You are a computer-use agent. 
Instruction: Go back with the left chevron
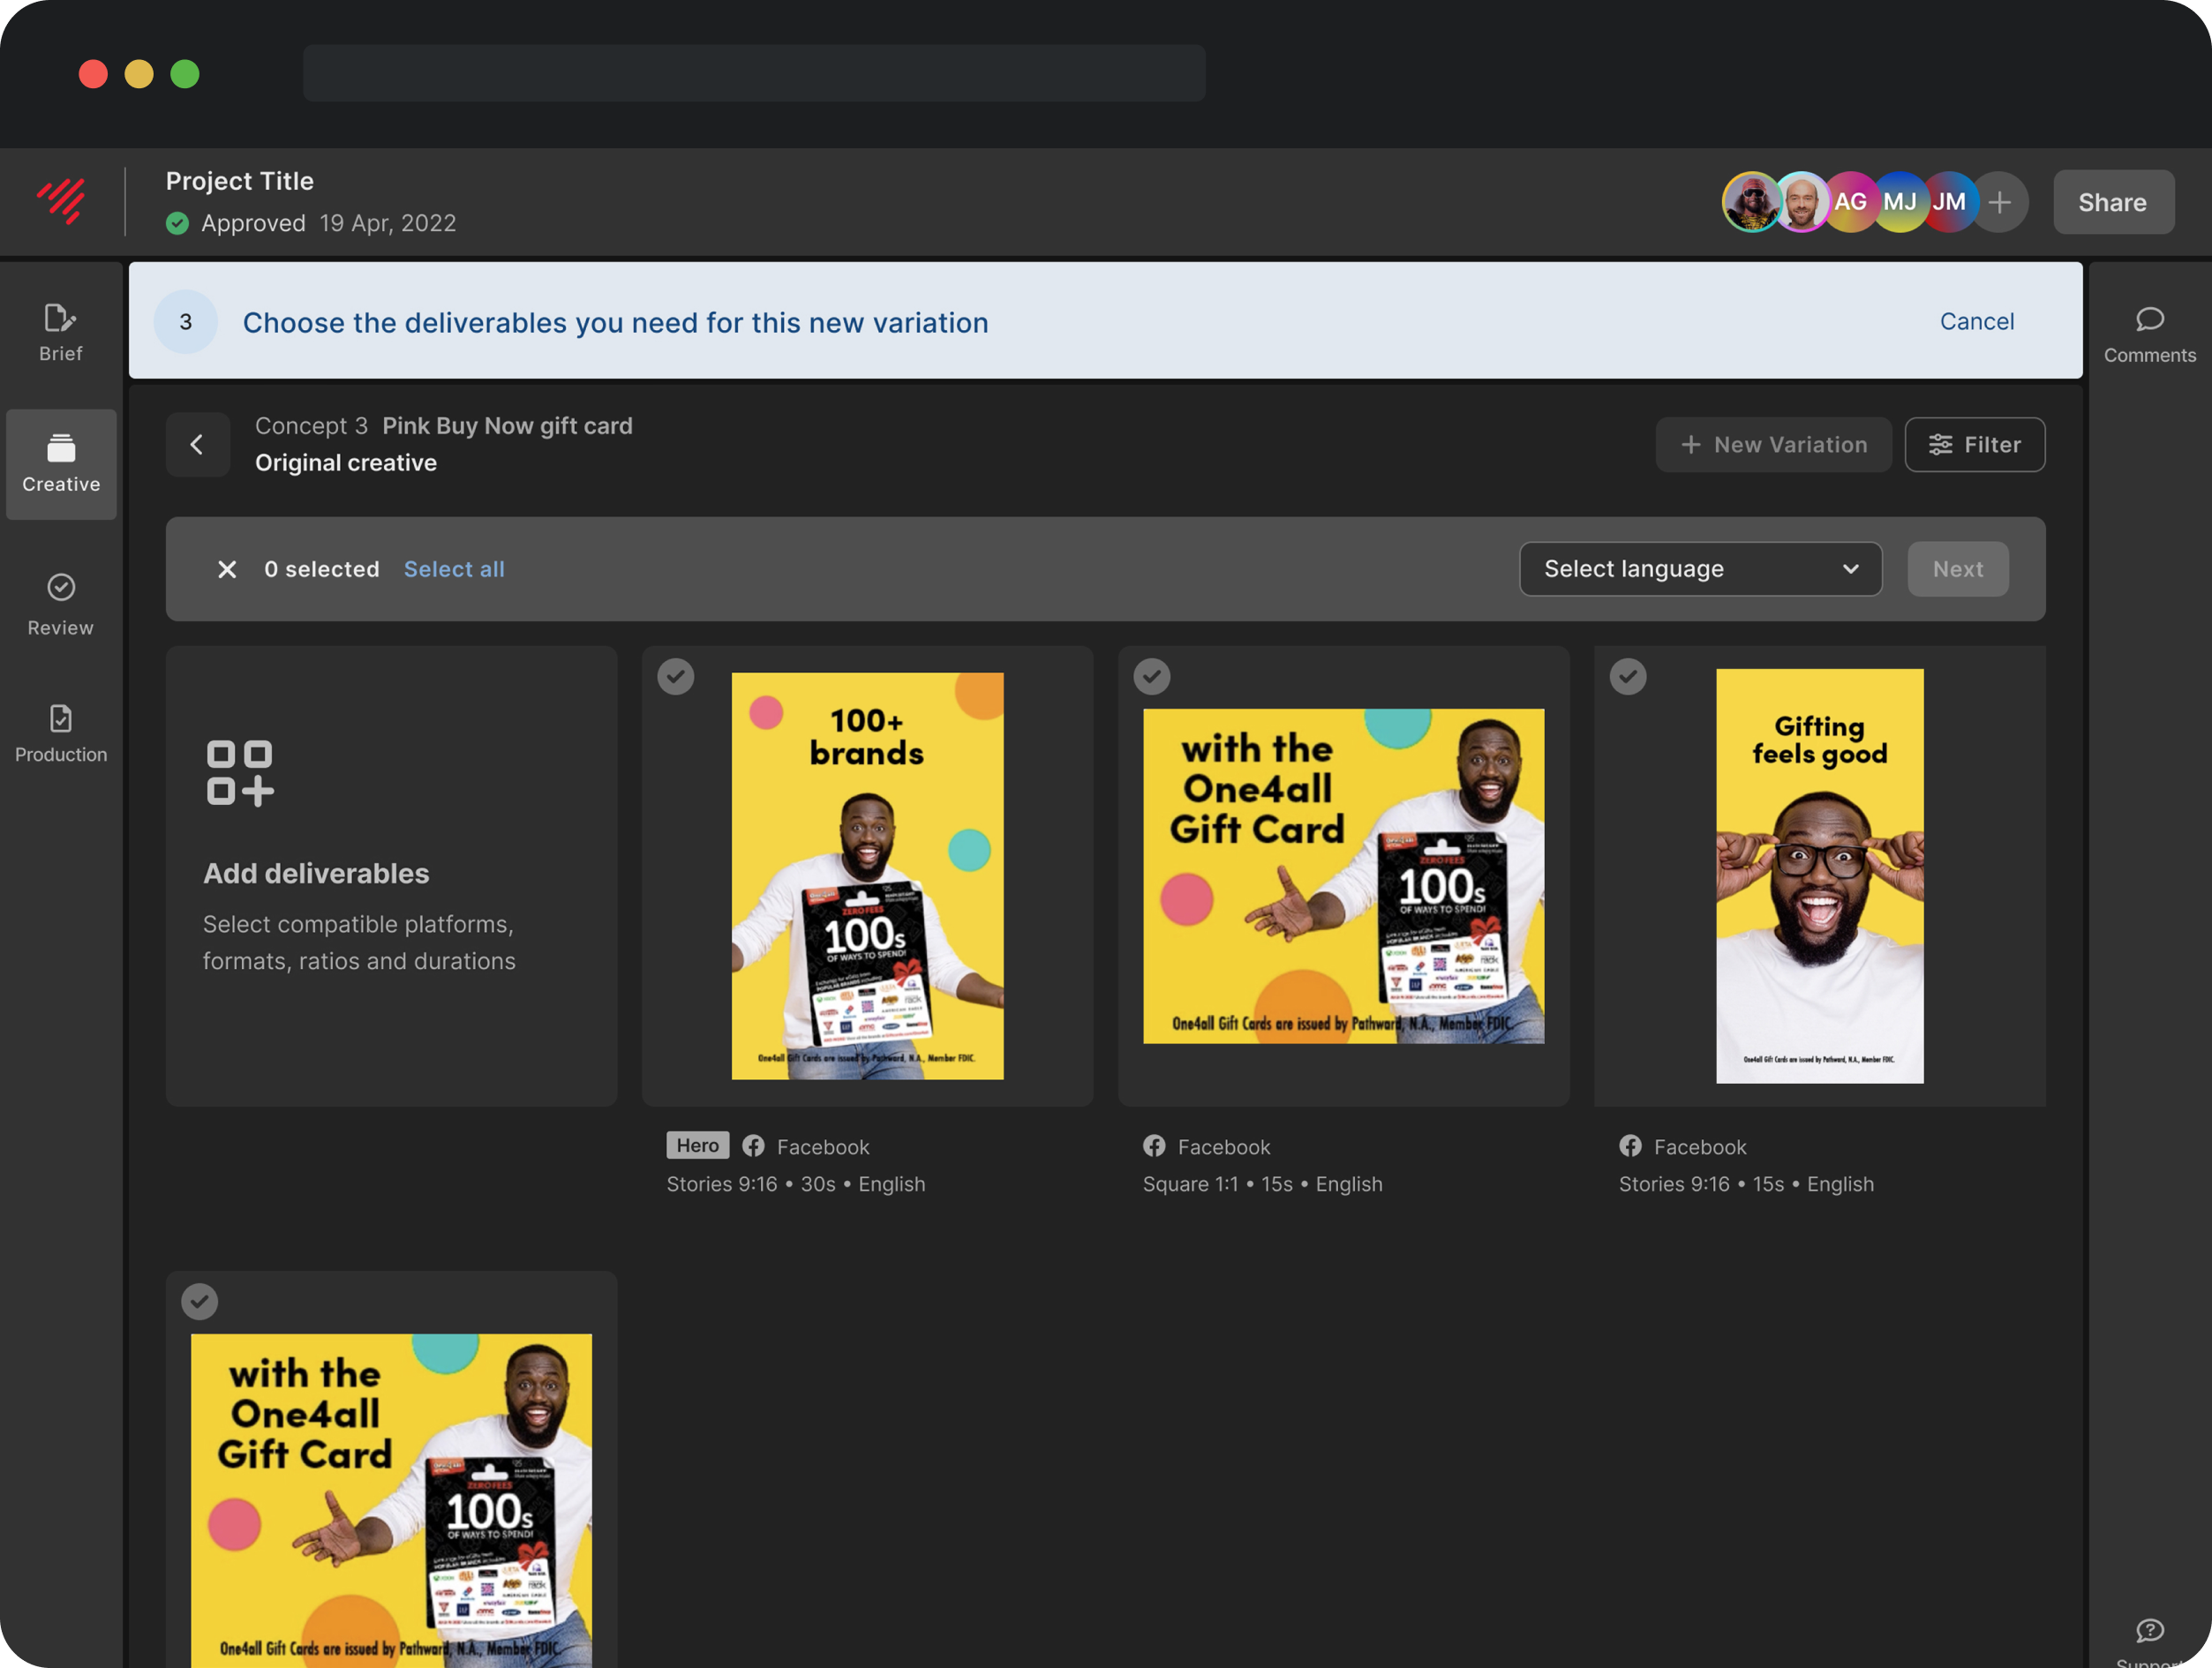pyautogui.click(x=197, y=445)
